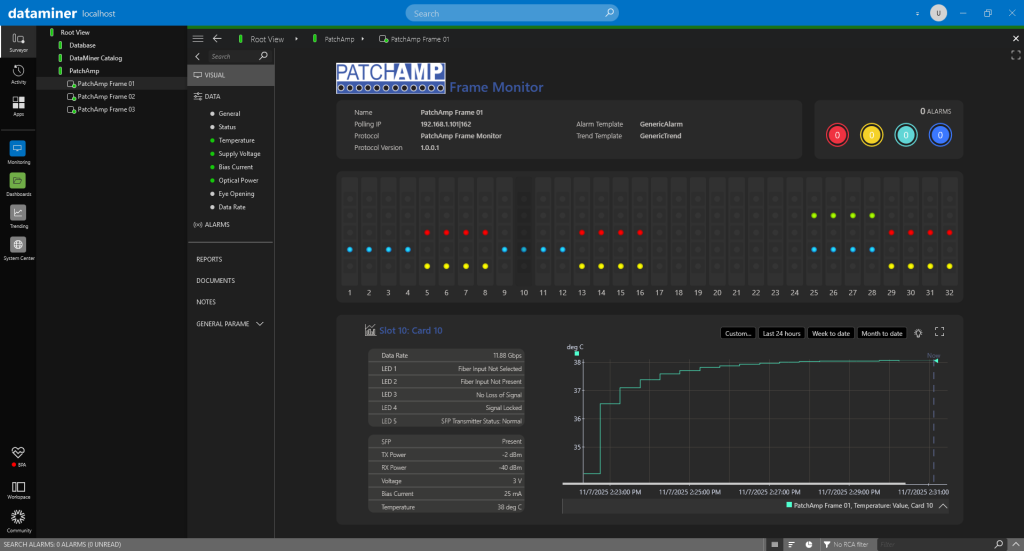Expand the alarm console with bottom-right chevron
Image resolution: width=1024 pixels, height=551 pixels.
point(1012,544)
